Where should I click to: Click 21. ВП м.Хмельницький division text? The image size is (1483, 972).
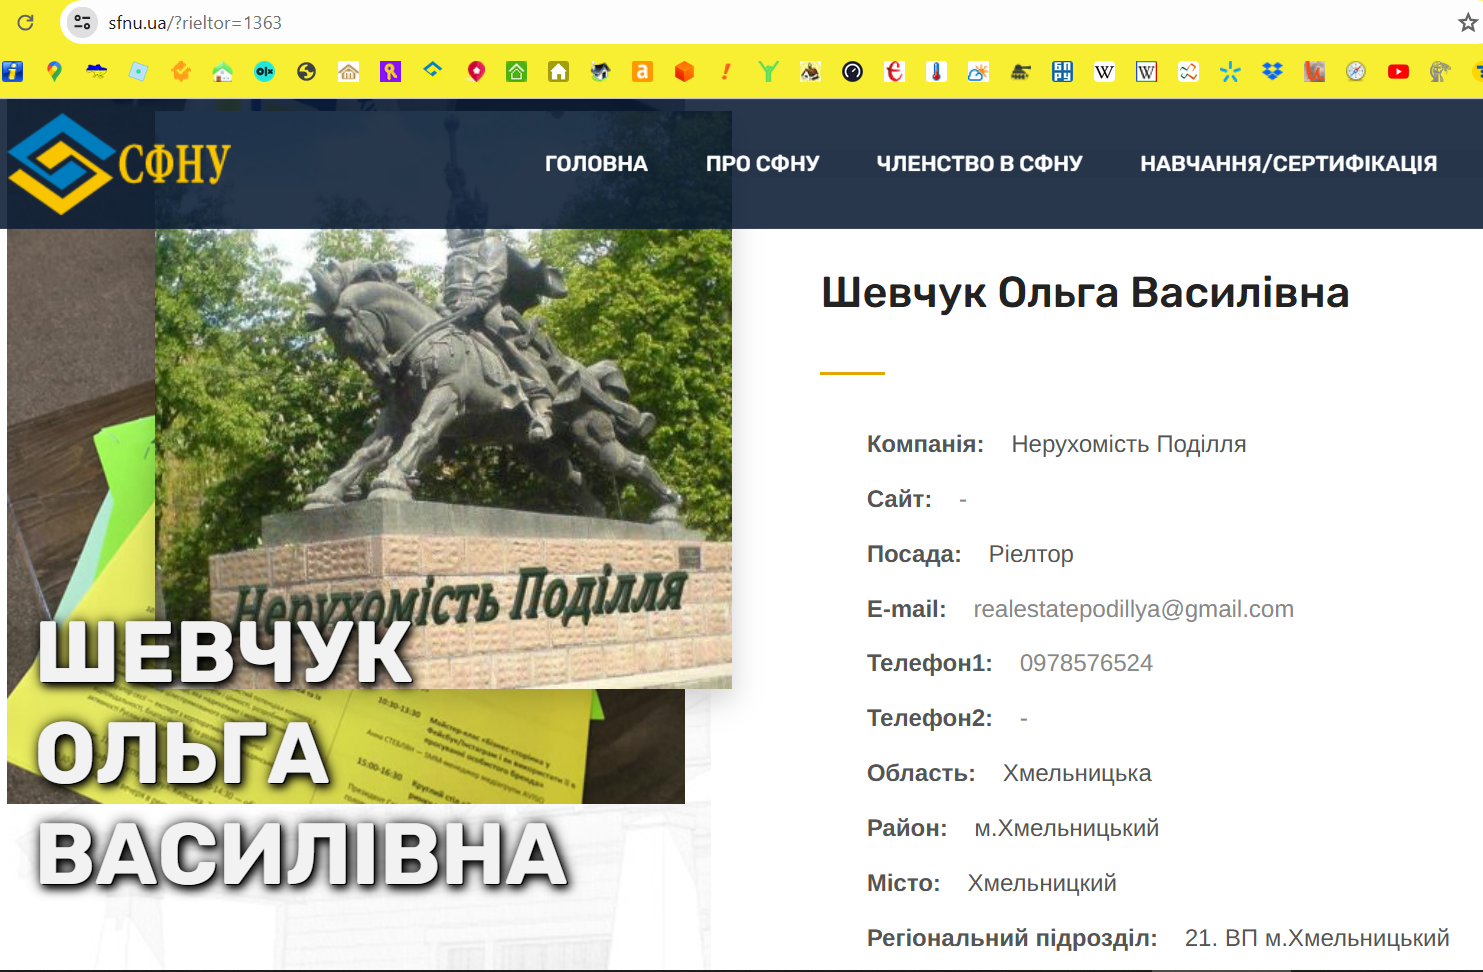tap(1317, 938)
